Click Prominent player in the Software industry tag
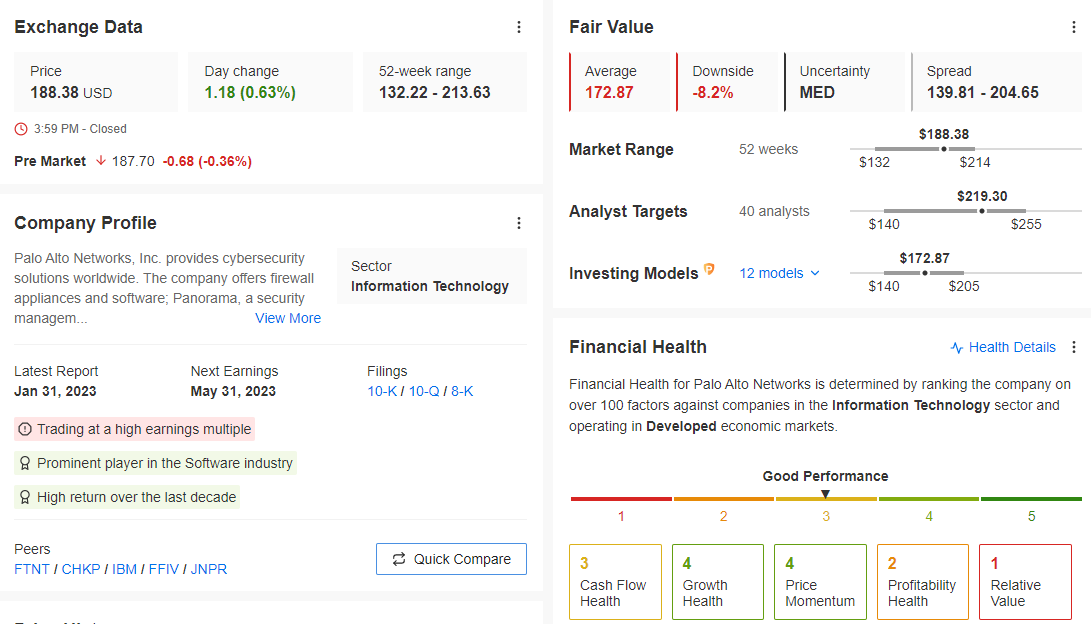 [x=156, y=463]
